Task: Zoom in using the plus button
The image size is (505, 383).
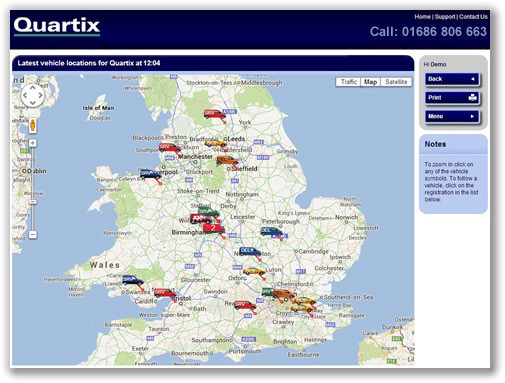Action: click(x=32, y=143)
